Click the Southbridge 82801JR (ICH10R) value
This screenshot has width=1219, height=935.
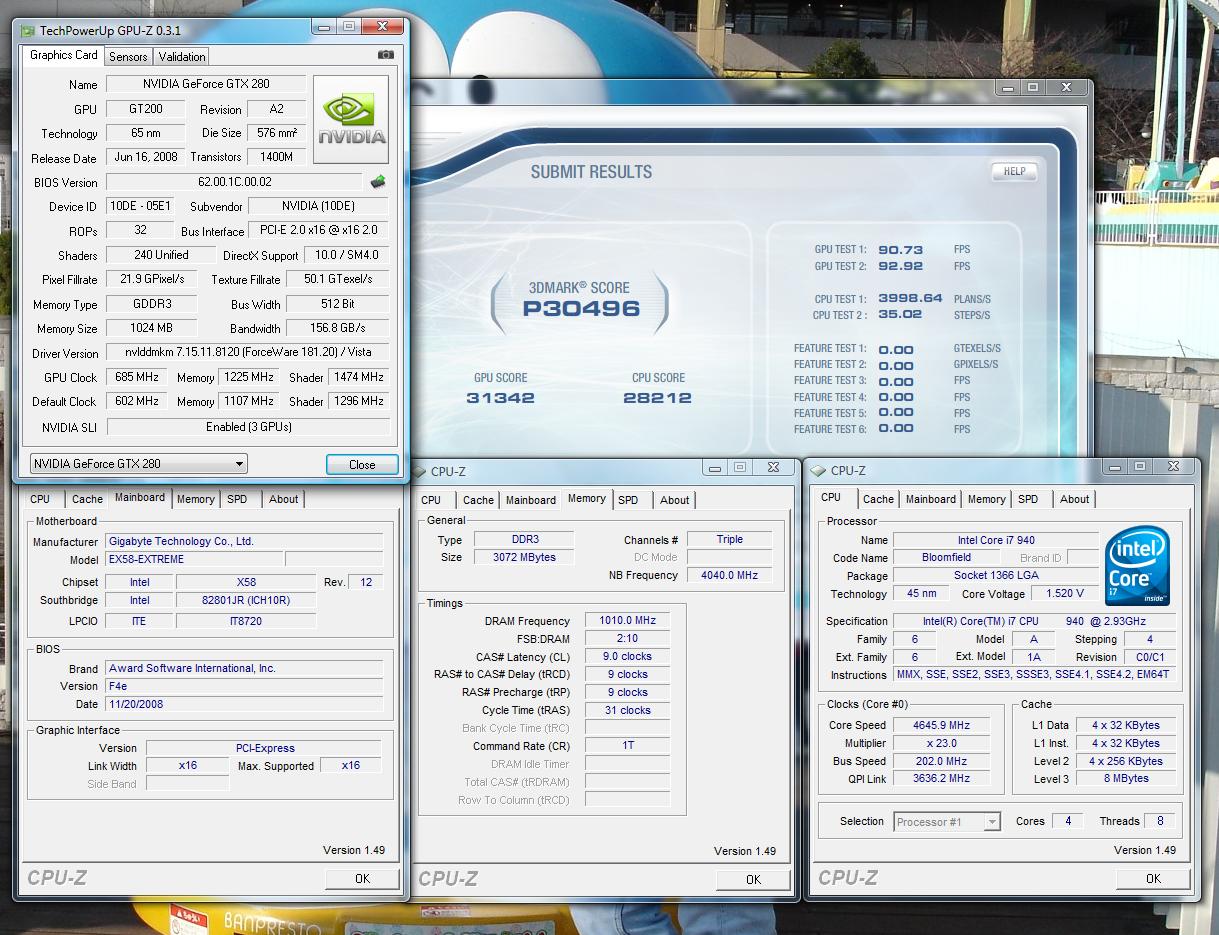click(246, 601)
